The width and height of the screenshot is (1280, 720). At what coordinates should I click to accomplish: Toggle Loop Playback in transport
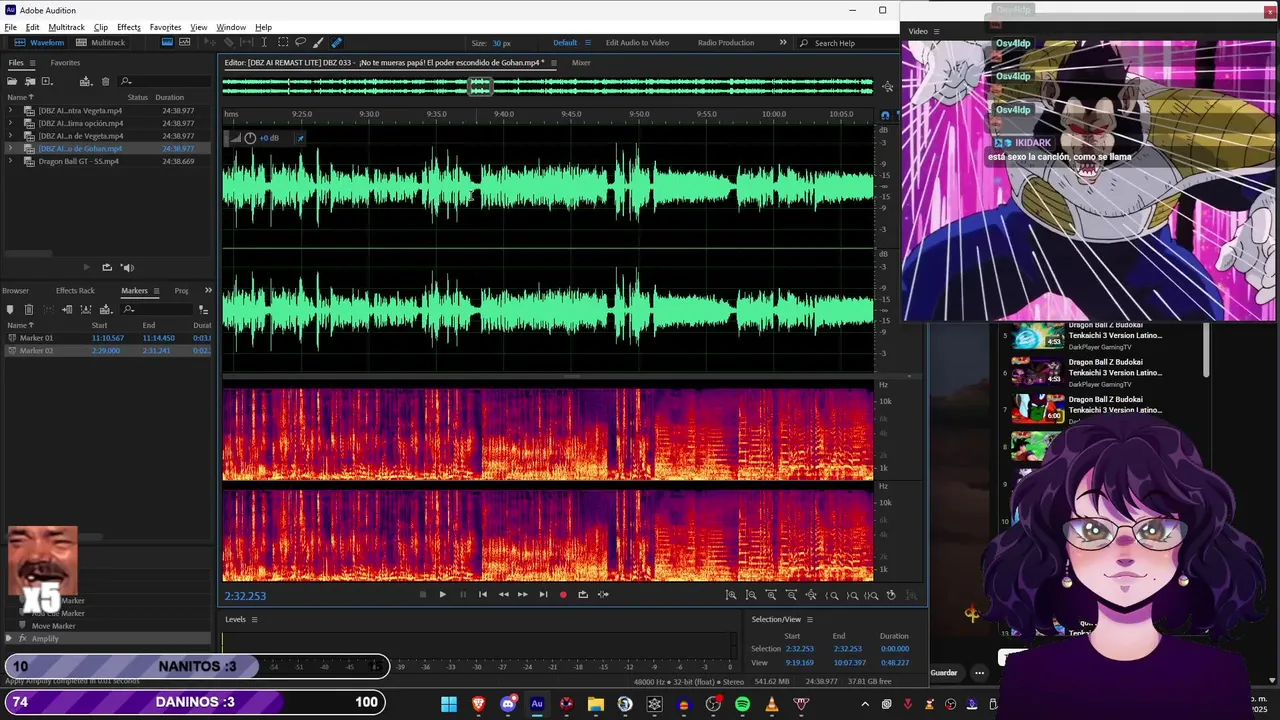583,594
